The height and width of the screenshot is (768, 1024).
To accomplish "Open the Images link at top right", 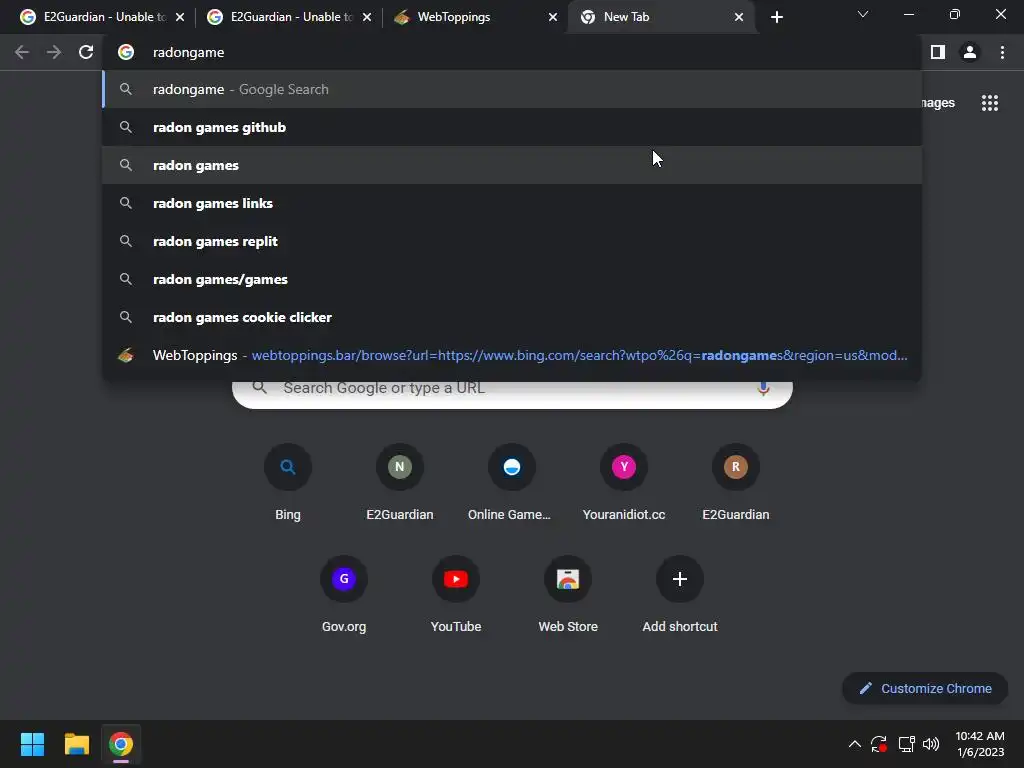I will [x=938, y=103].
